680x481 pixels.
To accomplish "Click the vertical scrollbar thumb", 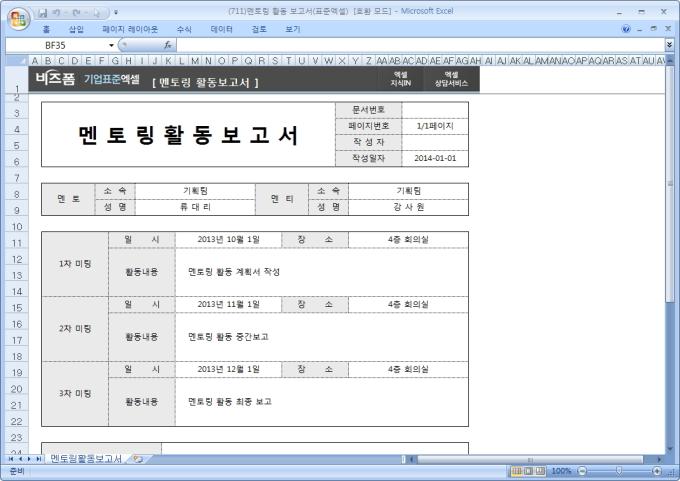I will 670,182.
